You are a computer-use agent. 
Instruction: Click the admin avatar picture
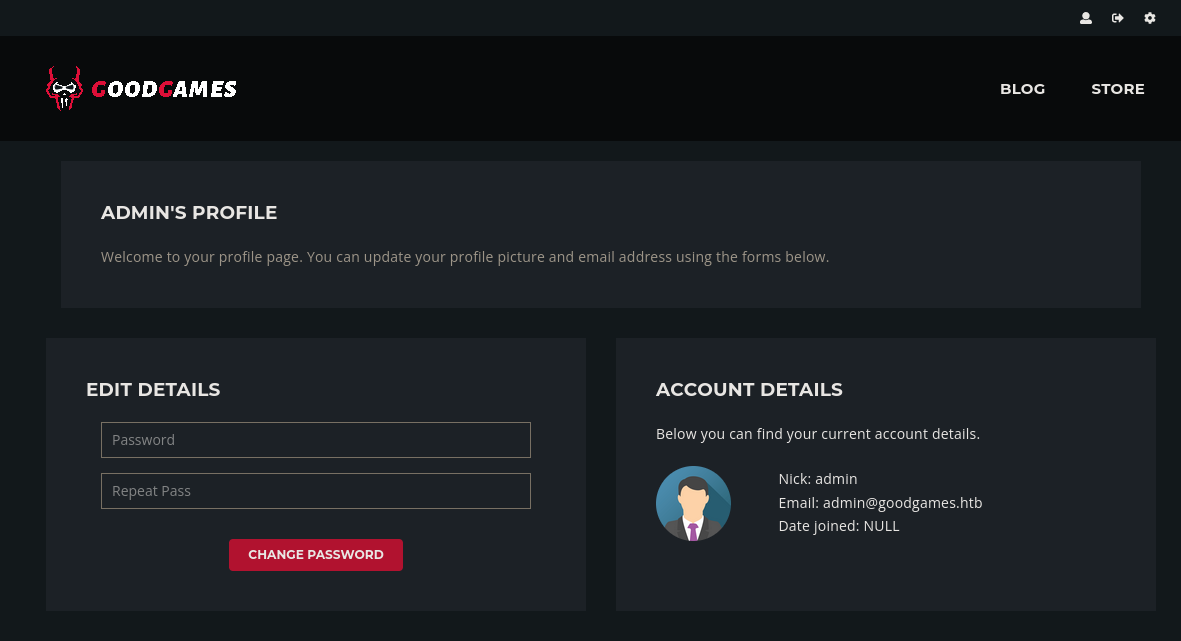[693, 503]
